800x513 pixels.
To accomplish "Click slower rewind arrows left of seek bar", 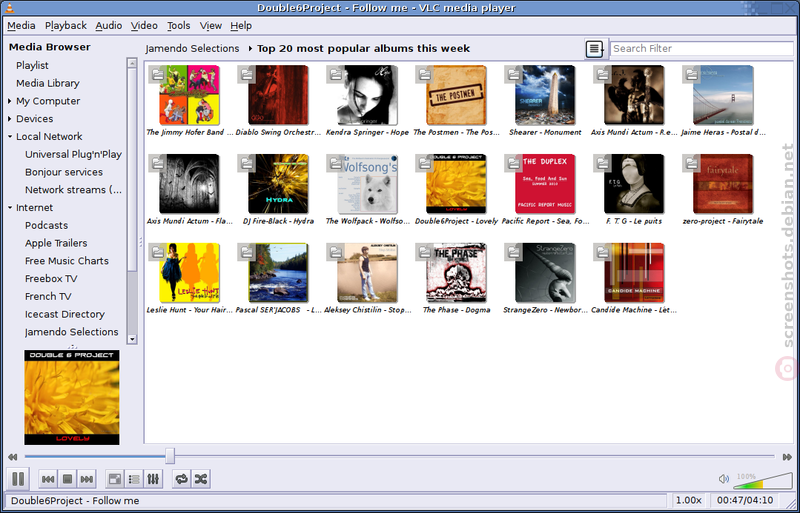I will [x=13, y=457].
